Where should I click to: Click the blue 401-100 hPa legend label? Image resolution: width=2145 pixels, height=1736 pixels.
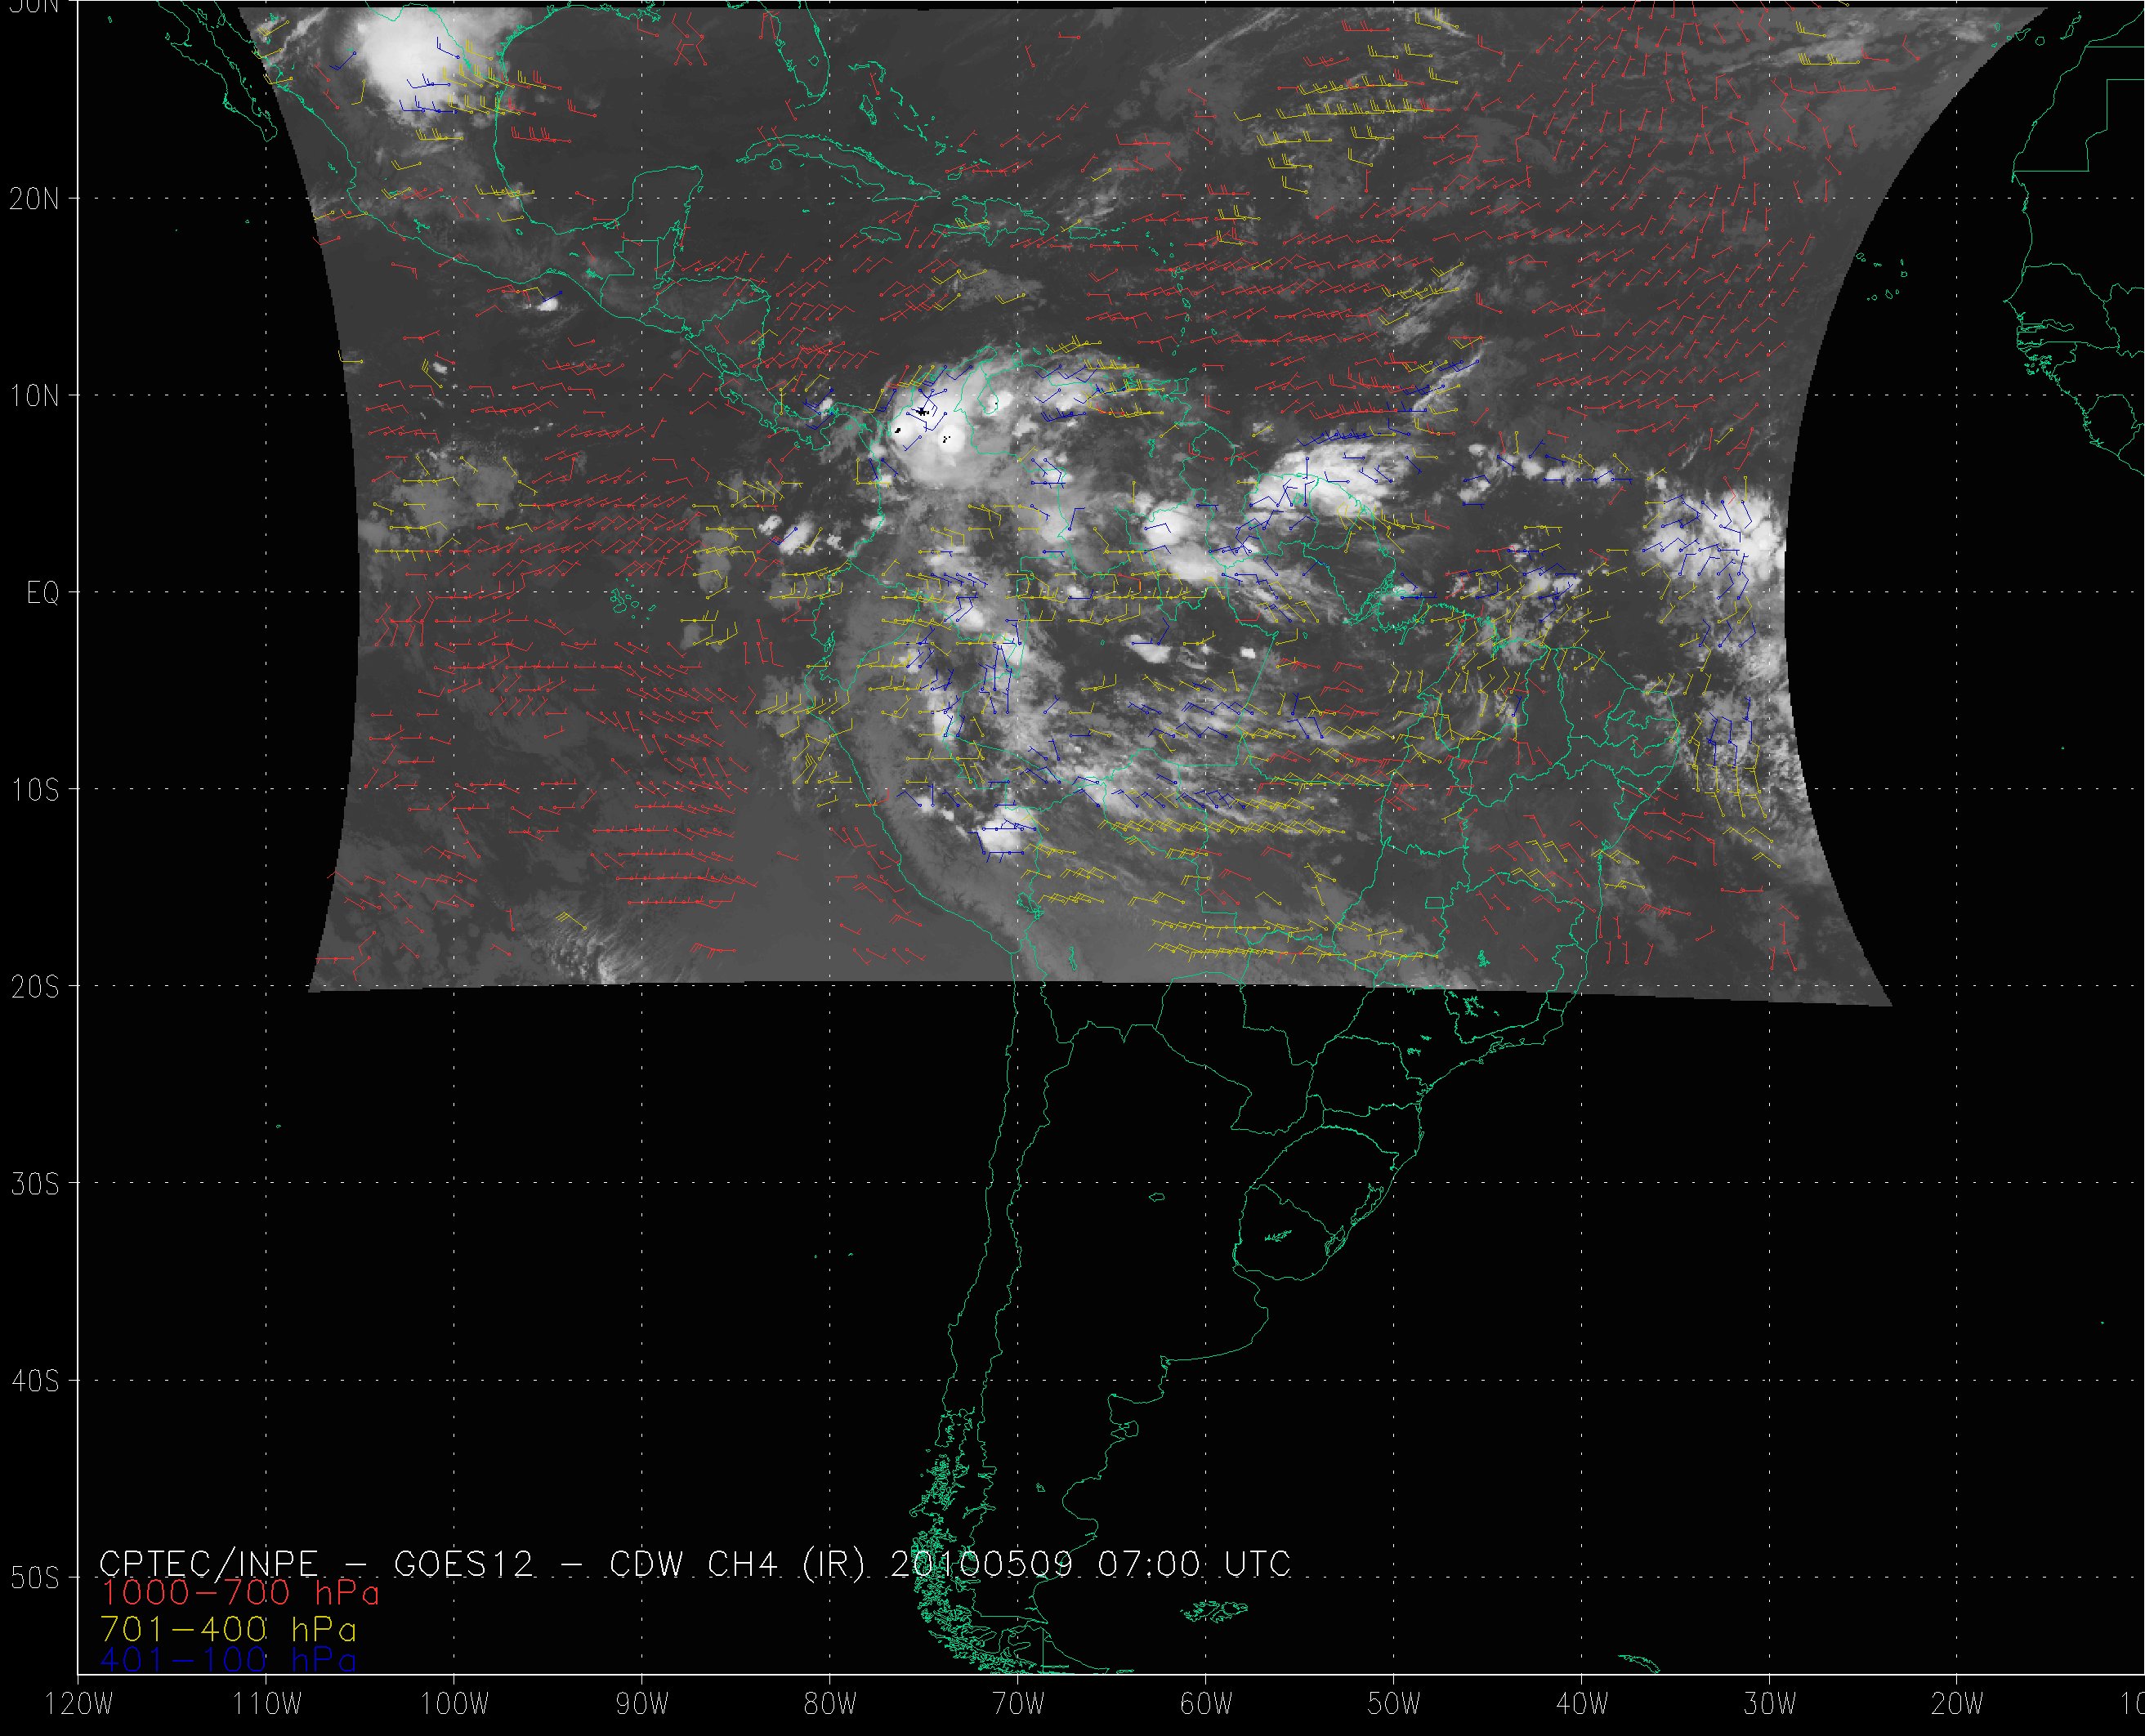pyautogui.click(x=228, y=1660)
